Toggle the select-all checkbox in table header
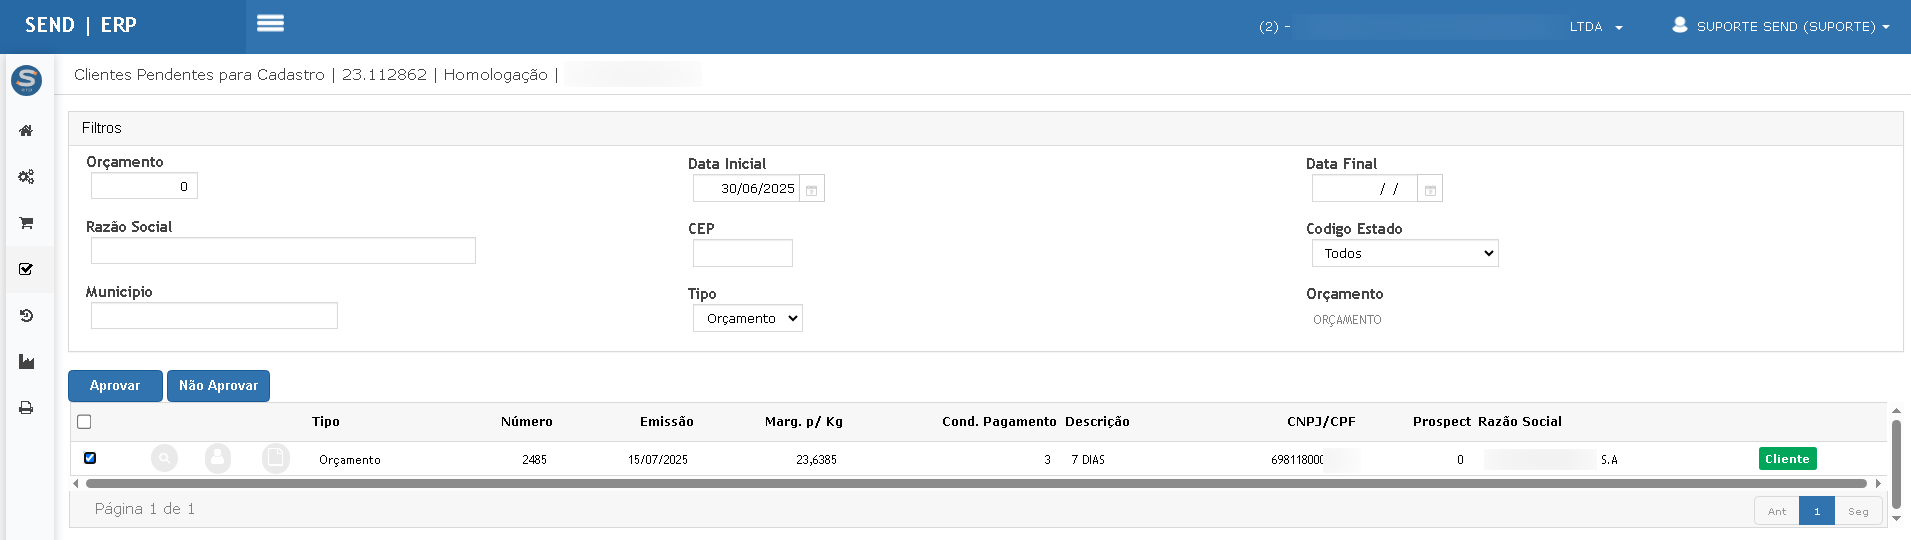 84,422
